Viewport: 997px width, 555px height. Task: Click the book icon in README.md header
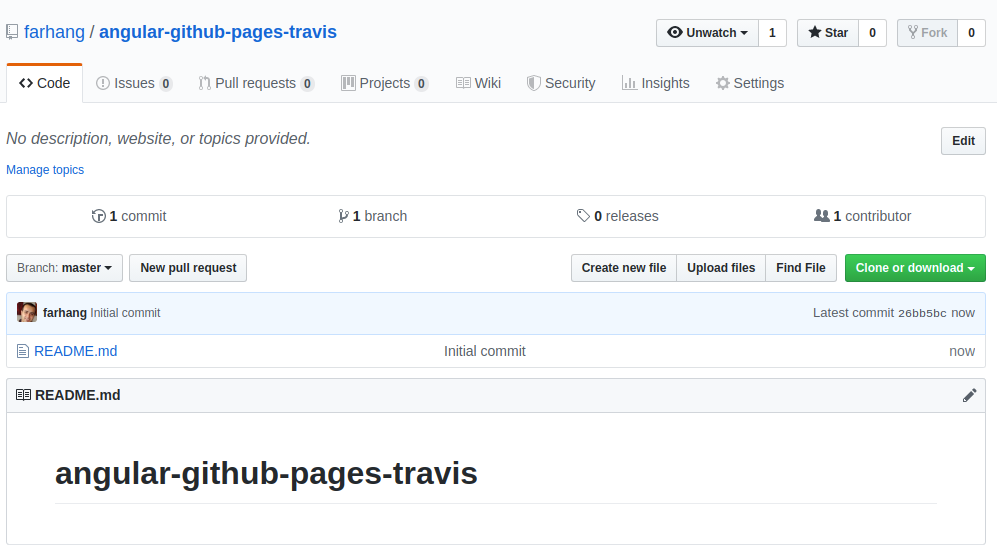coord(23,395)
